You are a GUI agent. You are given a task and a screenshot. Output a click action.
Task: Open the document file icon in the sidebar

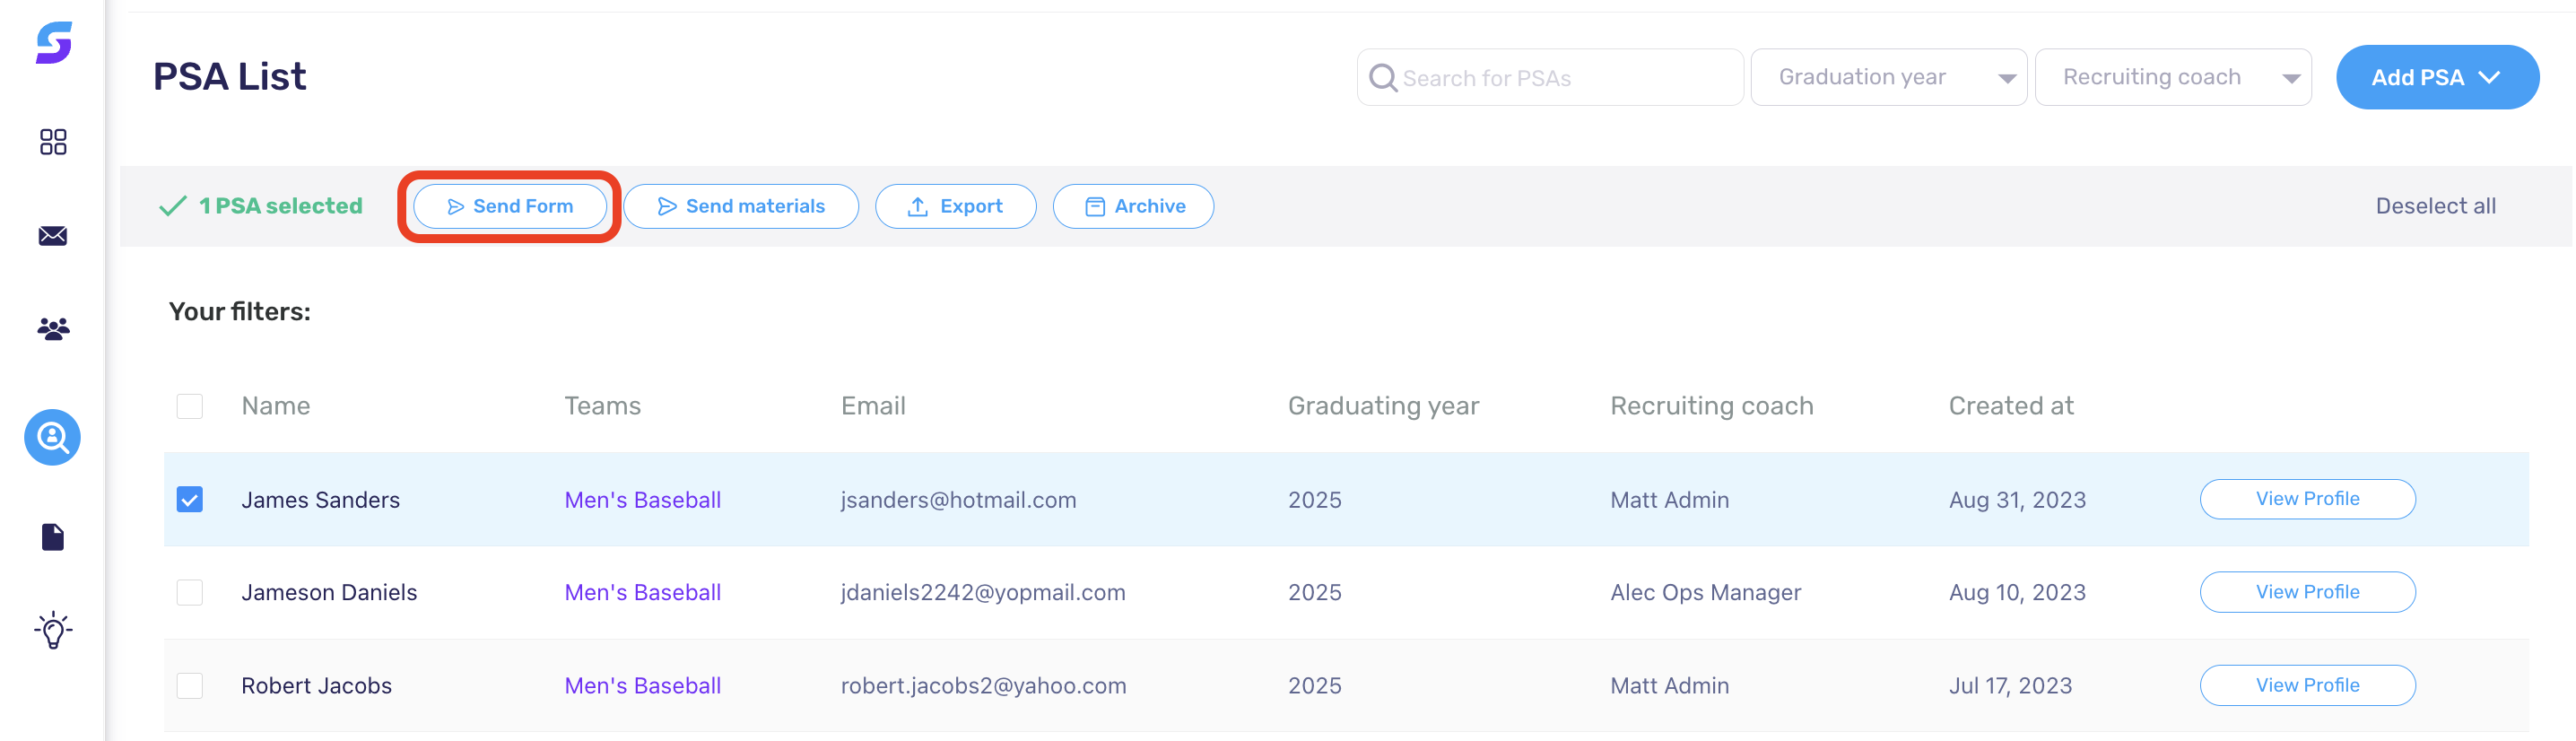coord(53,537)
